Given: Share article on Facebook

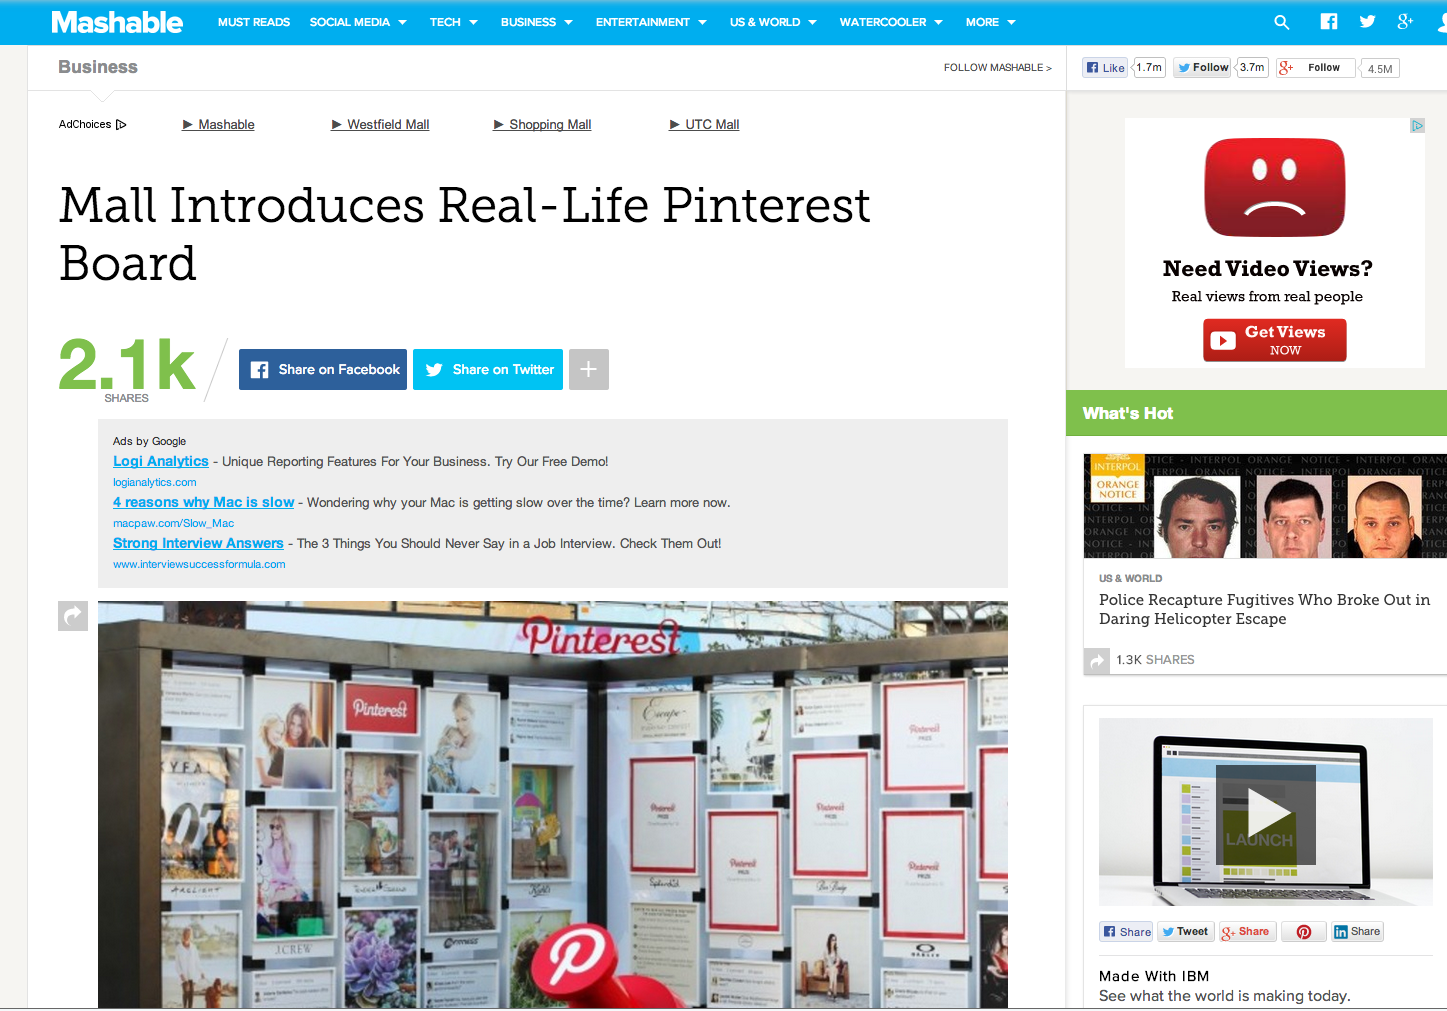Looking at the screenshot, I should [x=323, y=369].
